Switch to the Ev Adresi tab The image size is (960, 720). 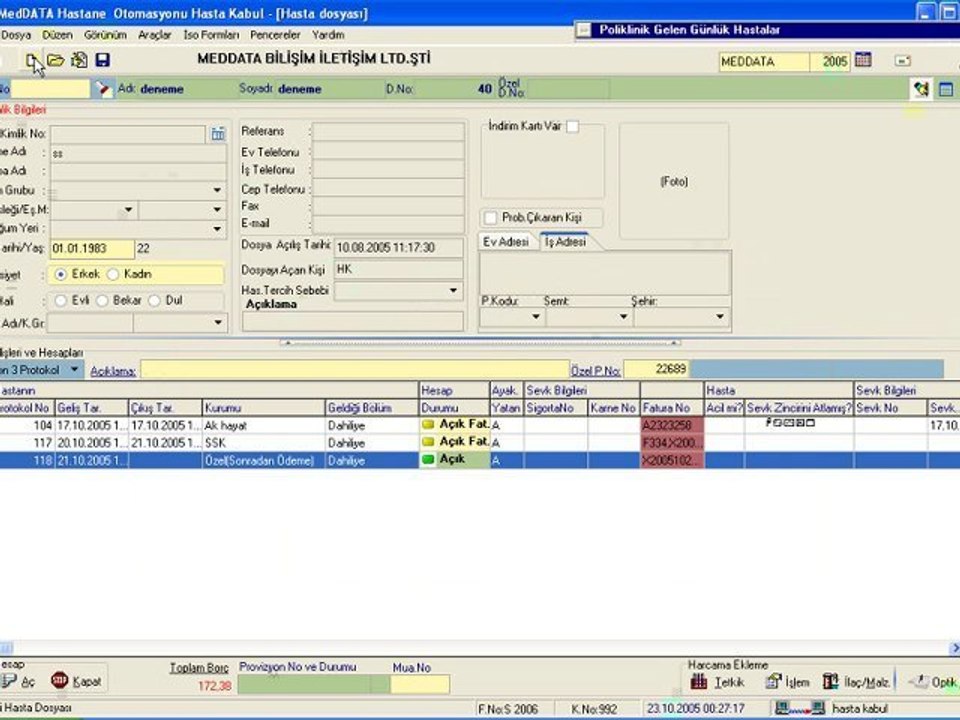(506, 242)
